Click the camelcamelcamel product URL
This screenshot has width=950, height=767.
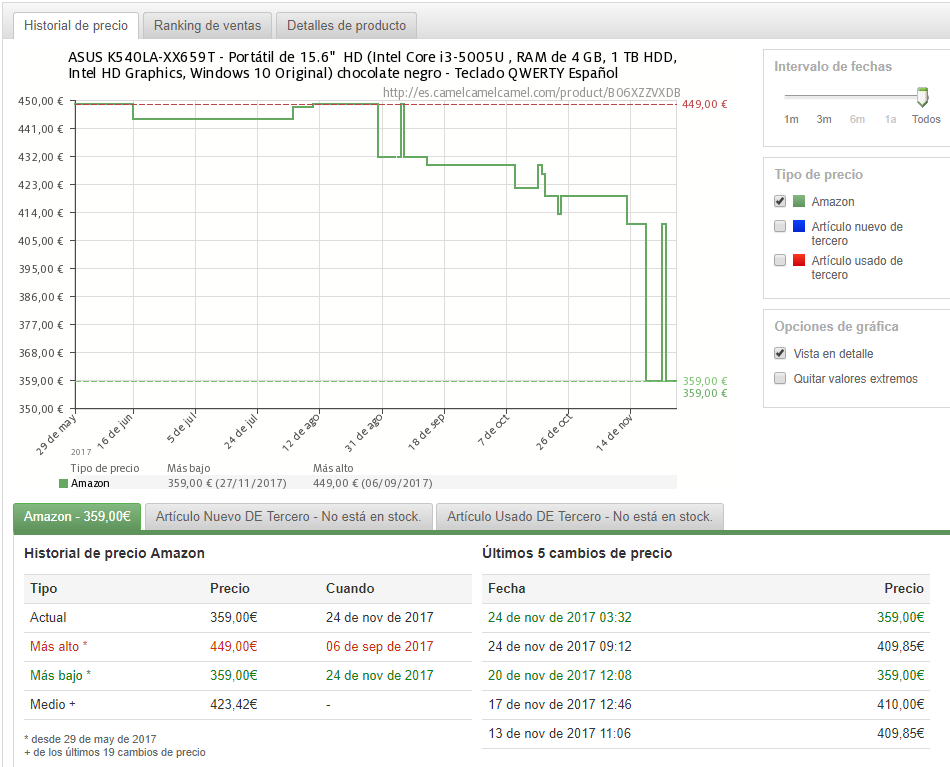point(531,92)
